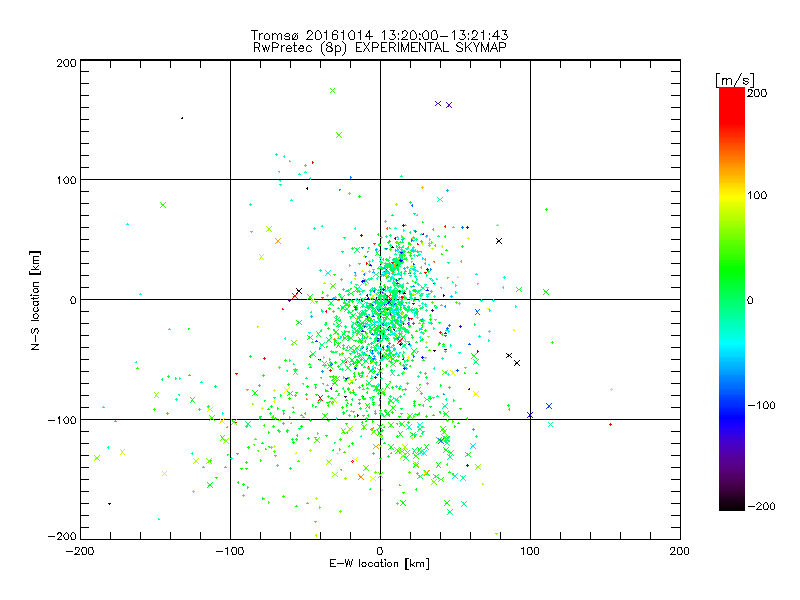Viewport: 800px width, 600px height.
Task: Click the '[m/s]' unit label above the colorbar
Action: coord(734,81)
